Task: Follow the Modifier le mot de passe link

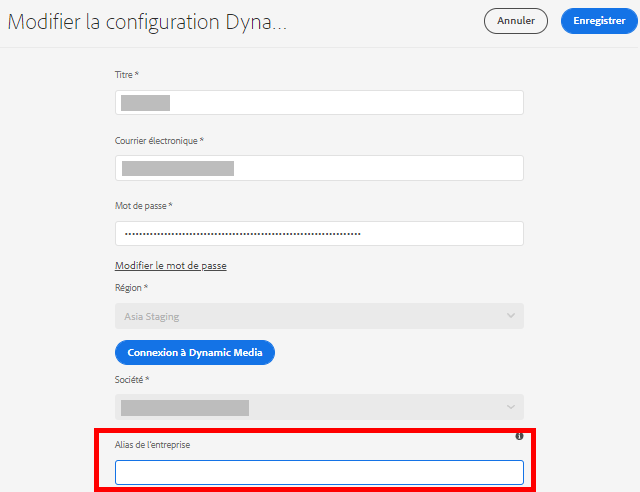Action: [x=171, y=266]
